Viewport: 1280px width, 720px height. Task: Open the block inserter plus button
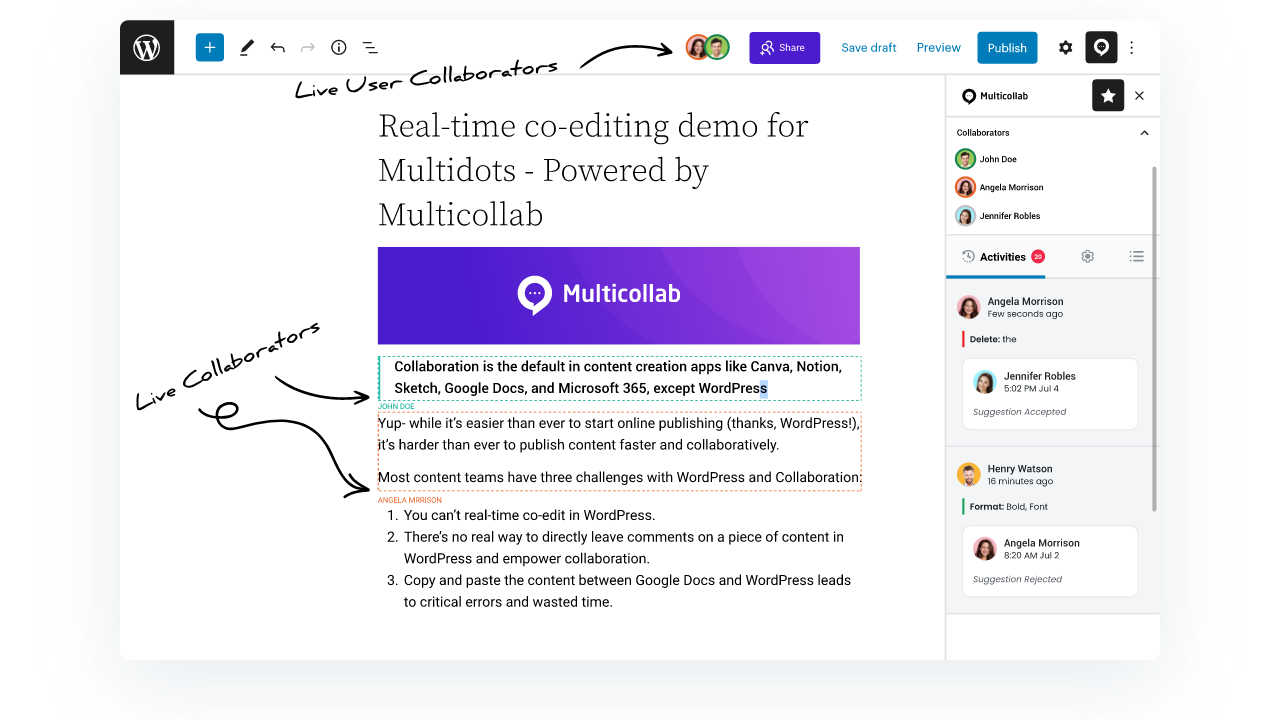coord(209,47)
